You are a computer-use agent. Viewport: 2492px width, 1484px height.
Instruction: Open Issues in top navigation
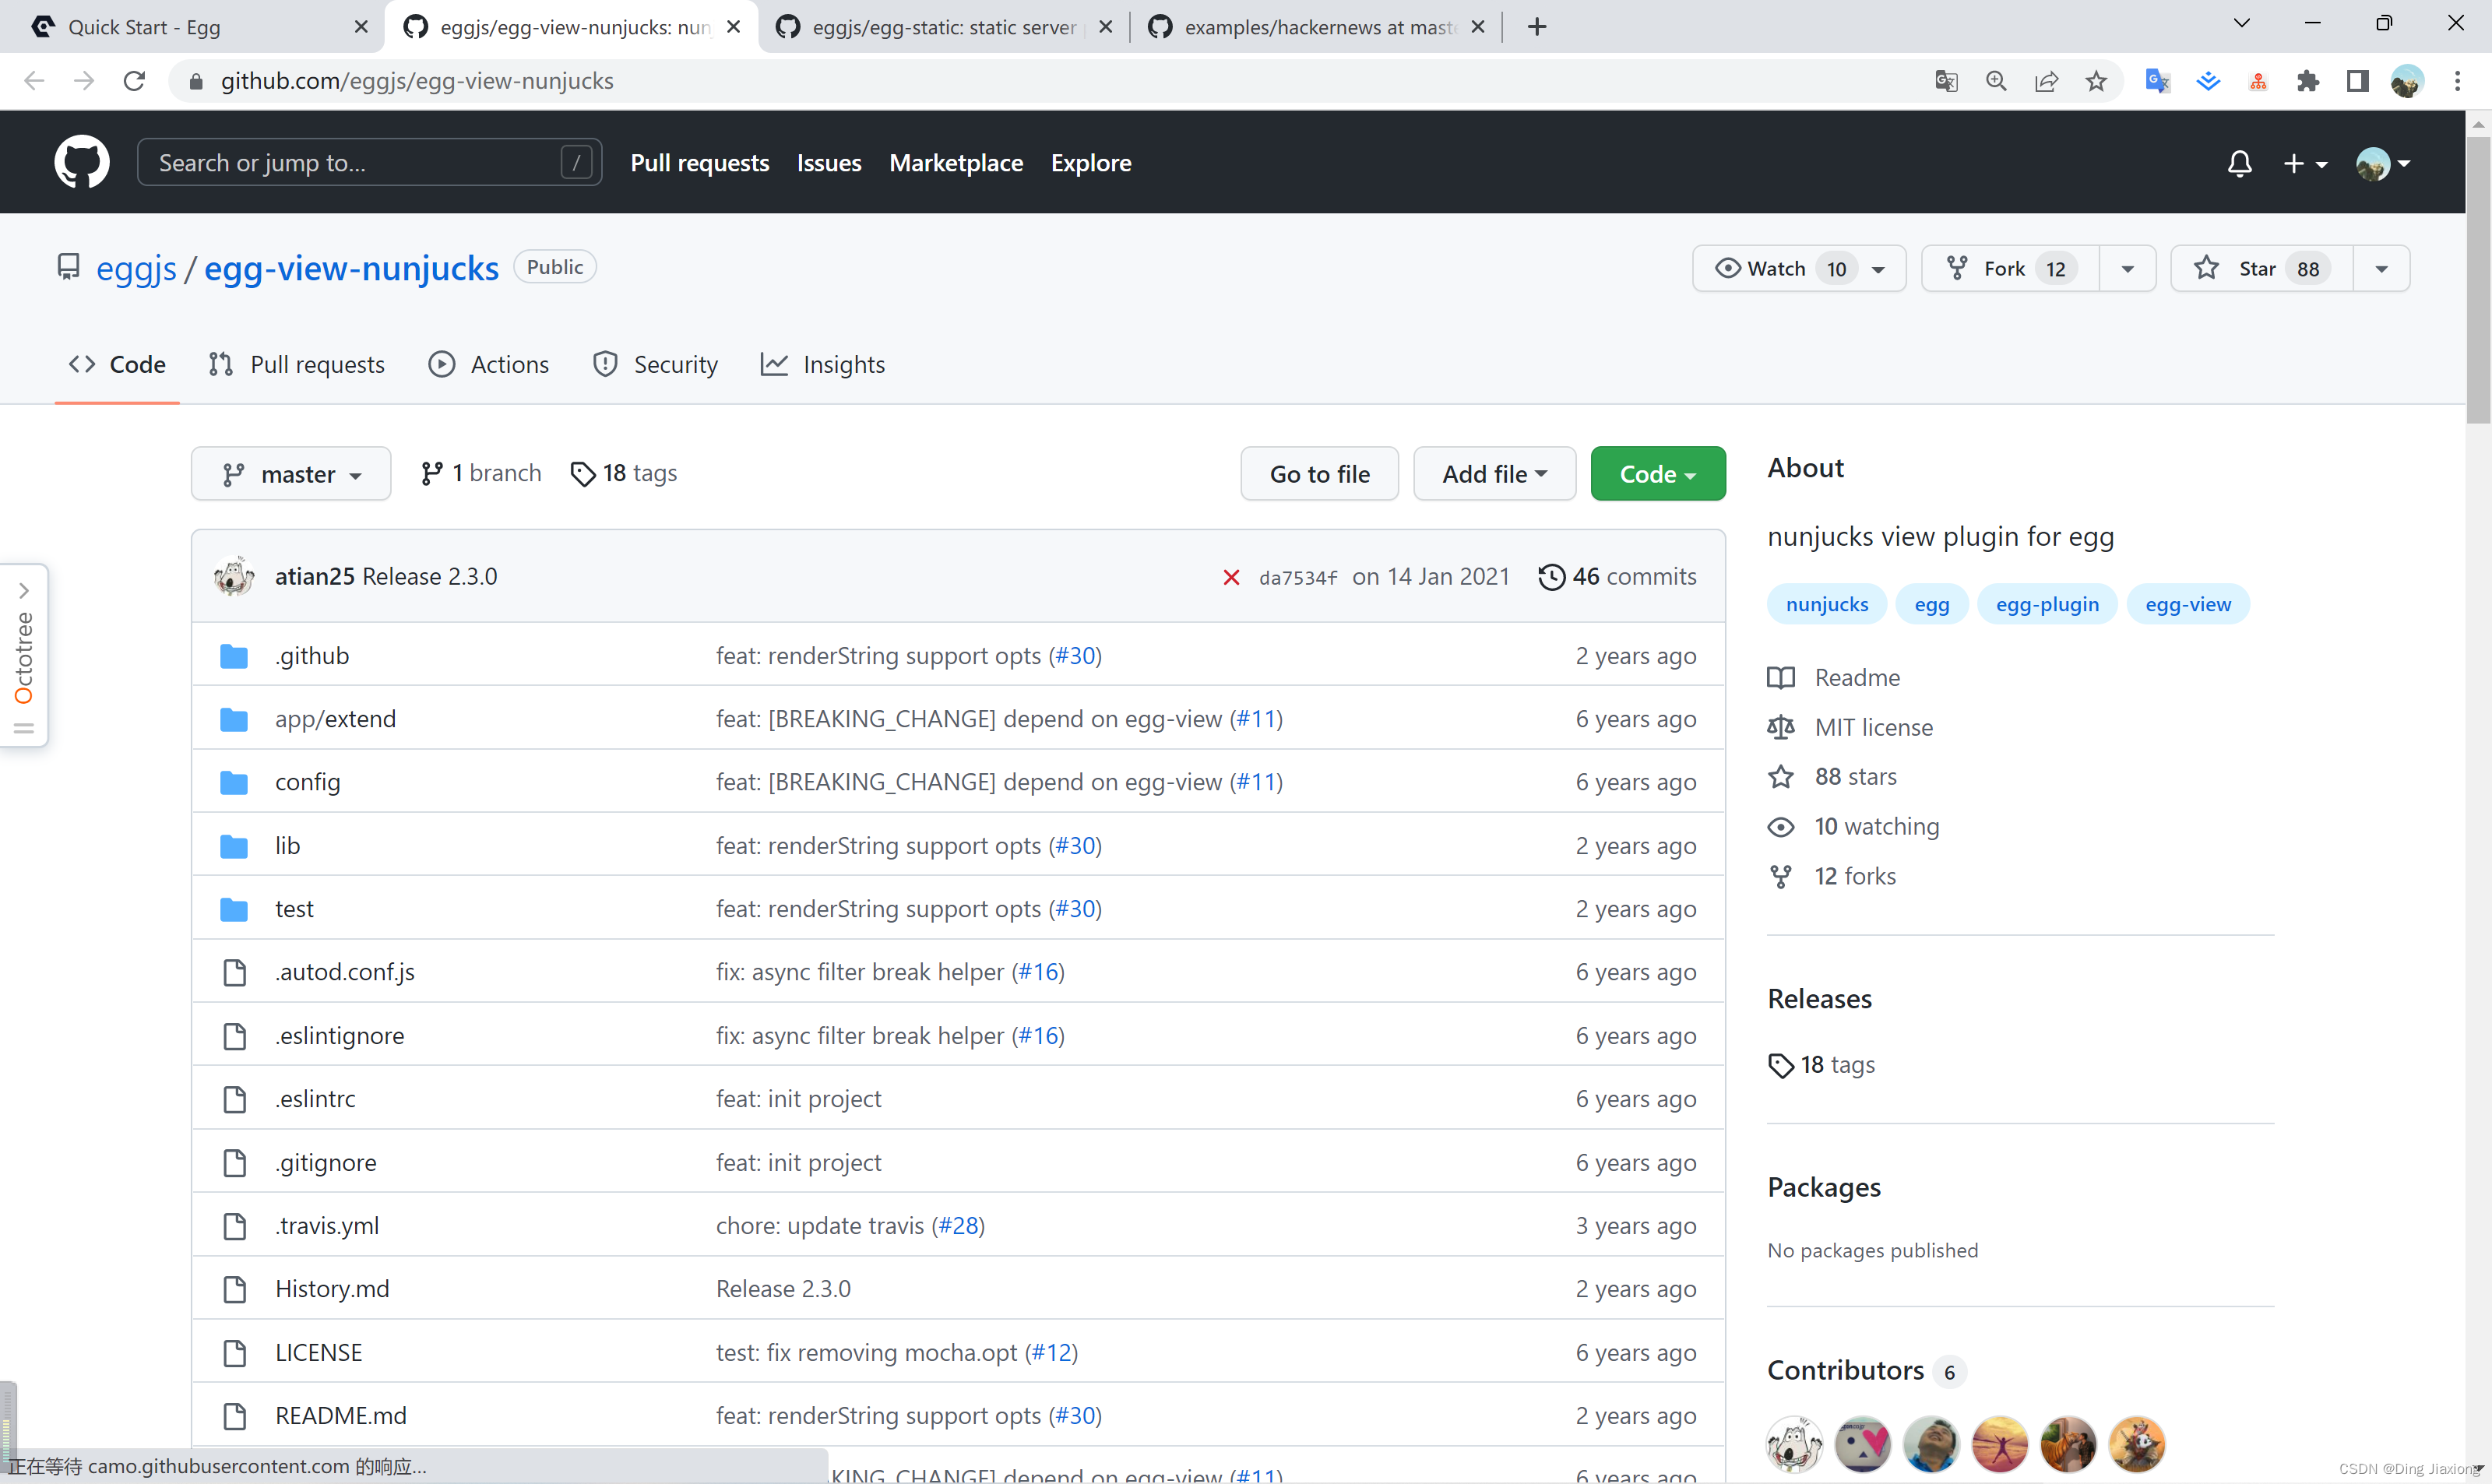829,163
